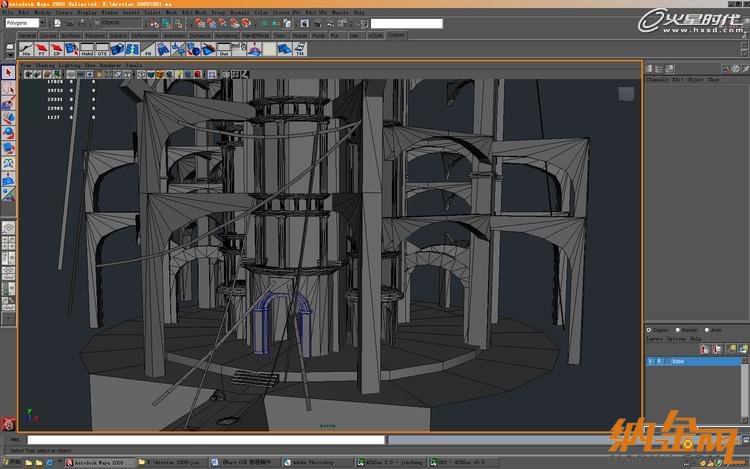The image size is (750, 469).
Task: Move selected layer up icon
Action: click(x=705, y=349)
